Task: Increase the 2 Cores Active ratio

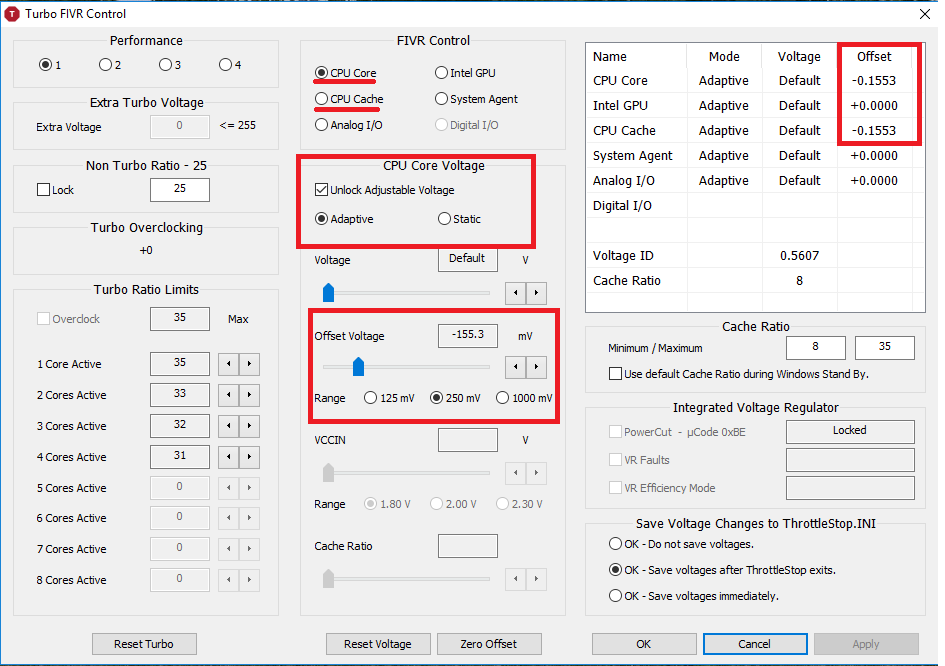Action: [x=250, y=395]
